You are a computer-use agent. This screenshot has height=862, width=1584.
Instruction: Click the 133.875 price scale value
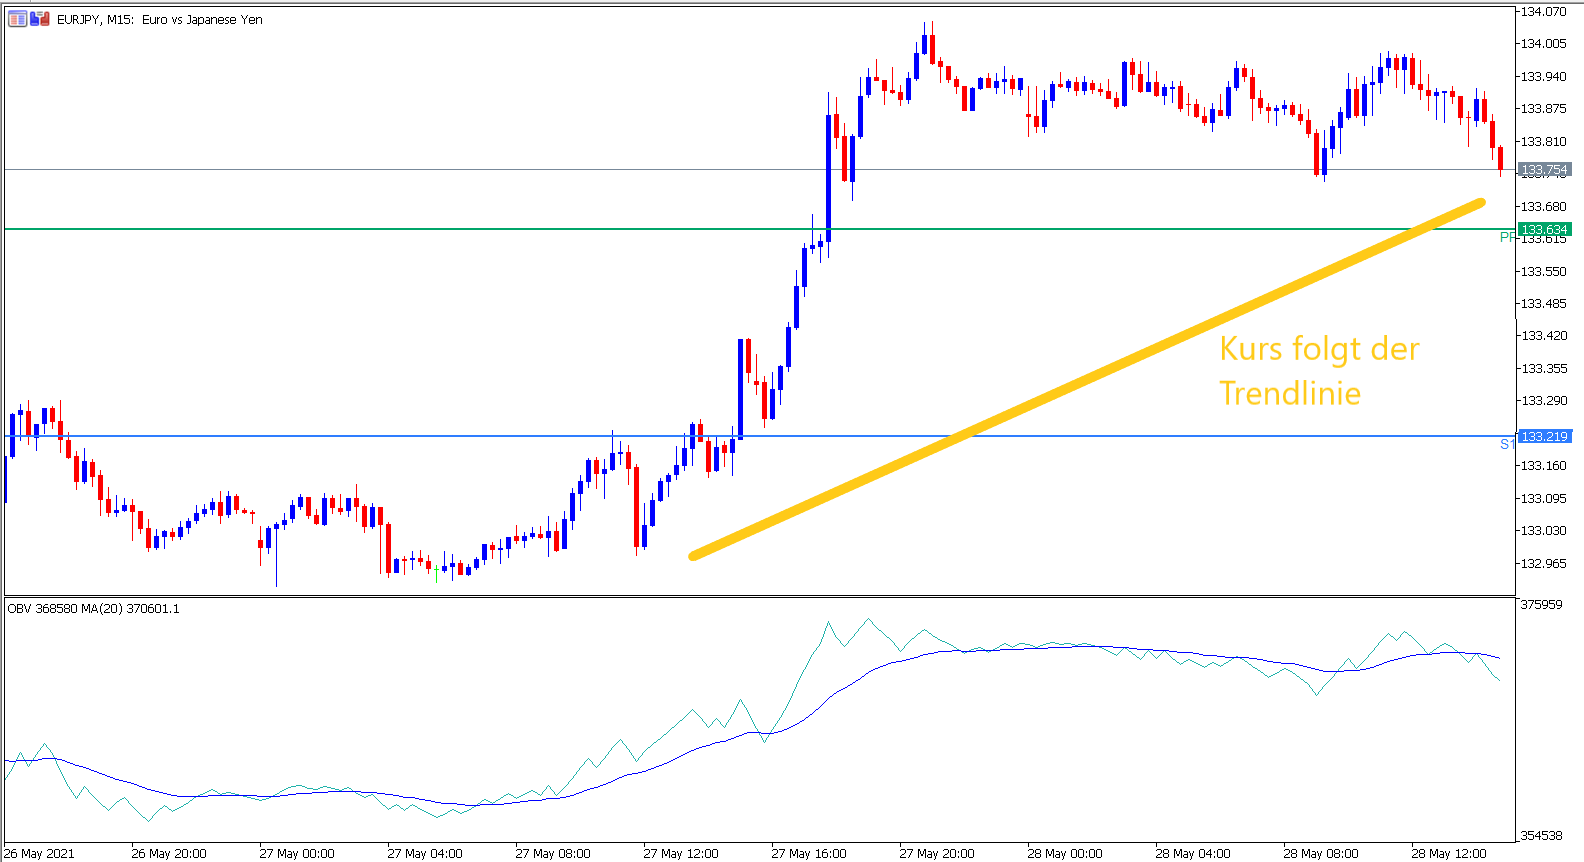tap(1544, 109)
